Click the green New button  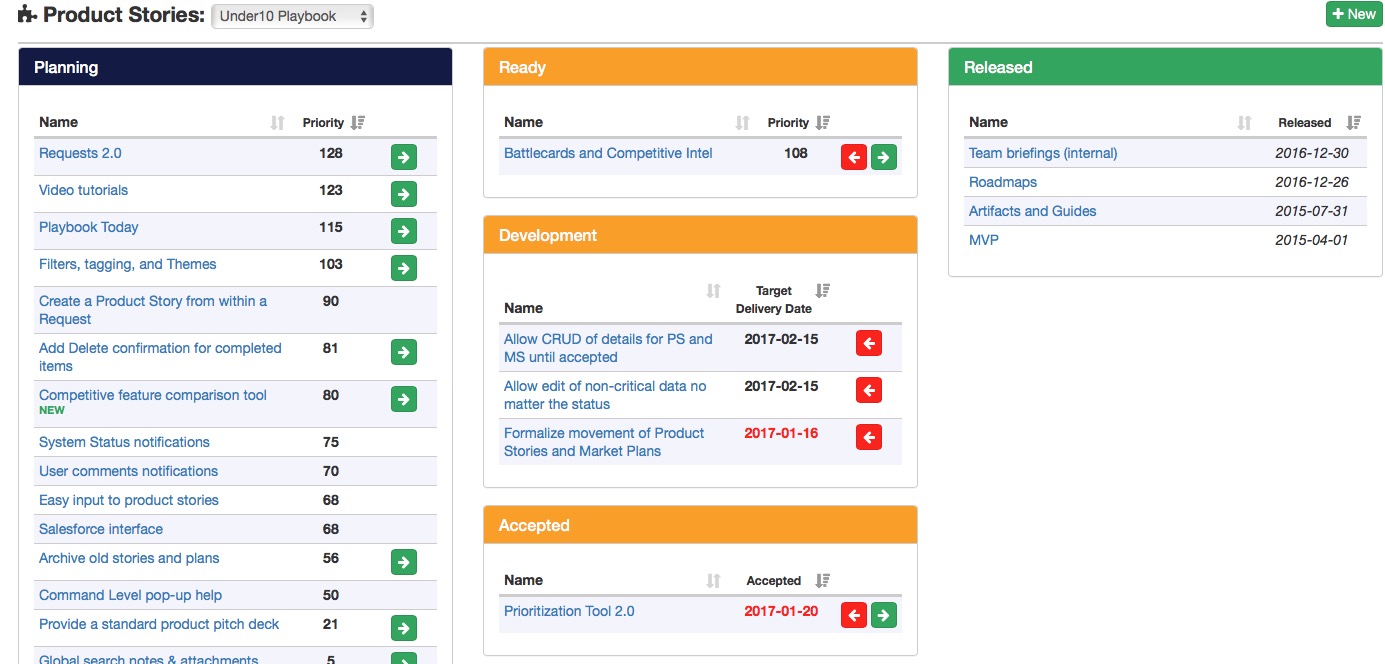(1354, 14)
